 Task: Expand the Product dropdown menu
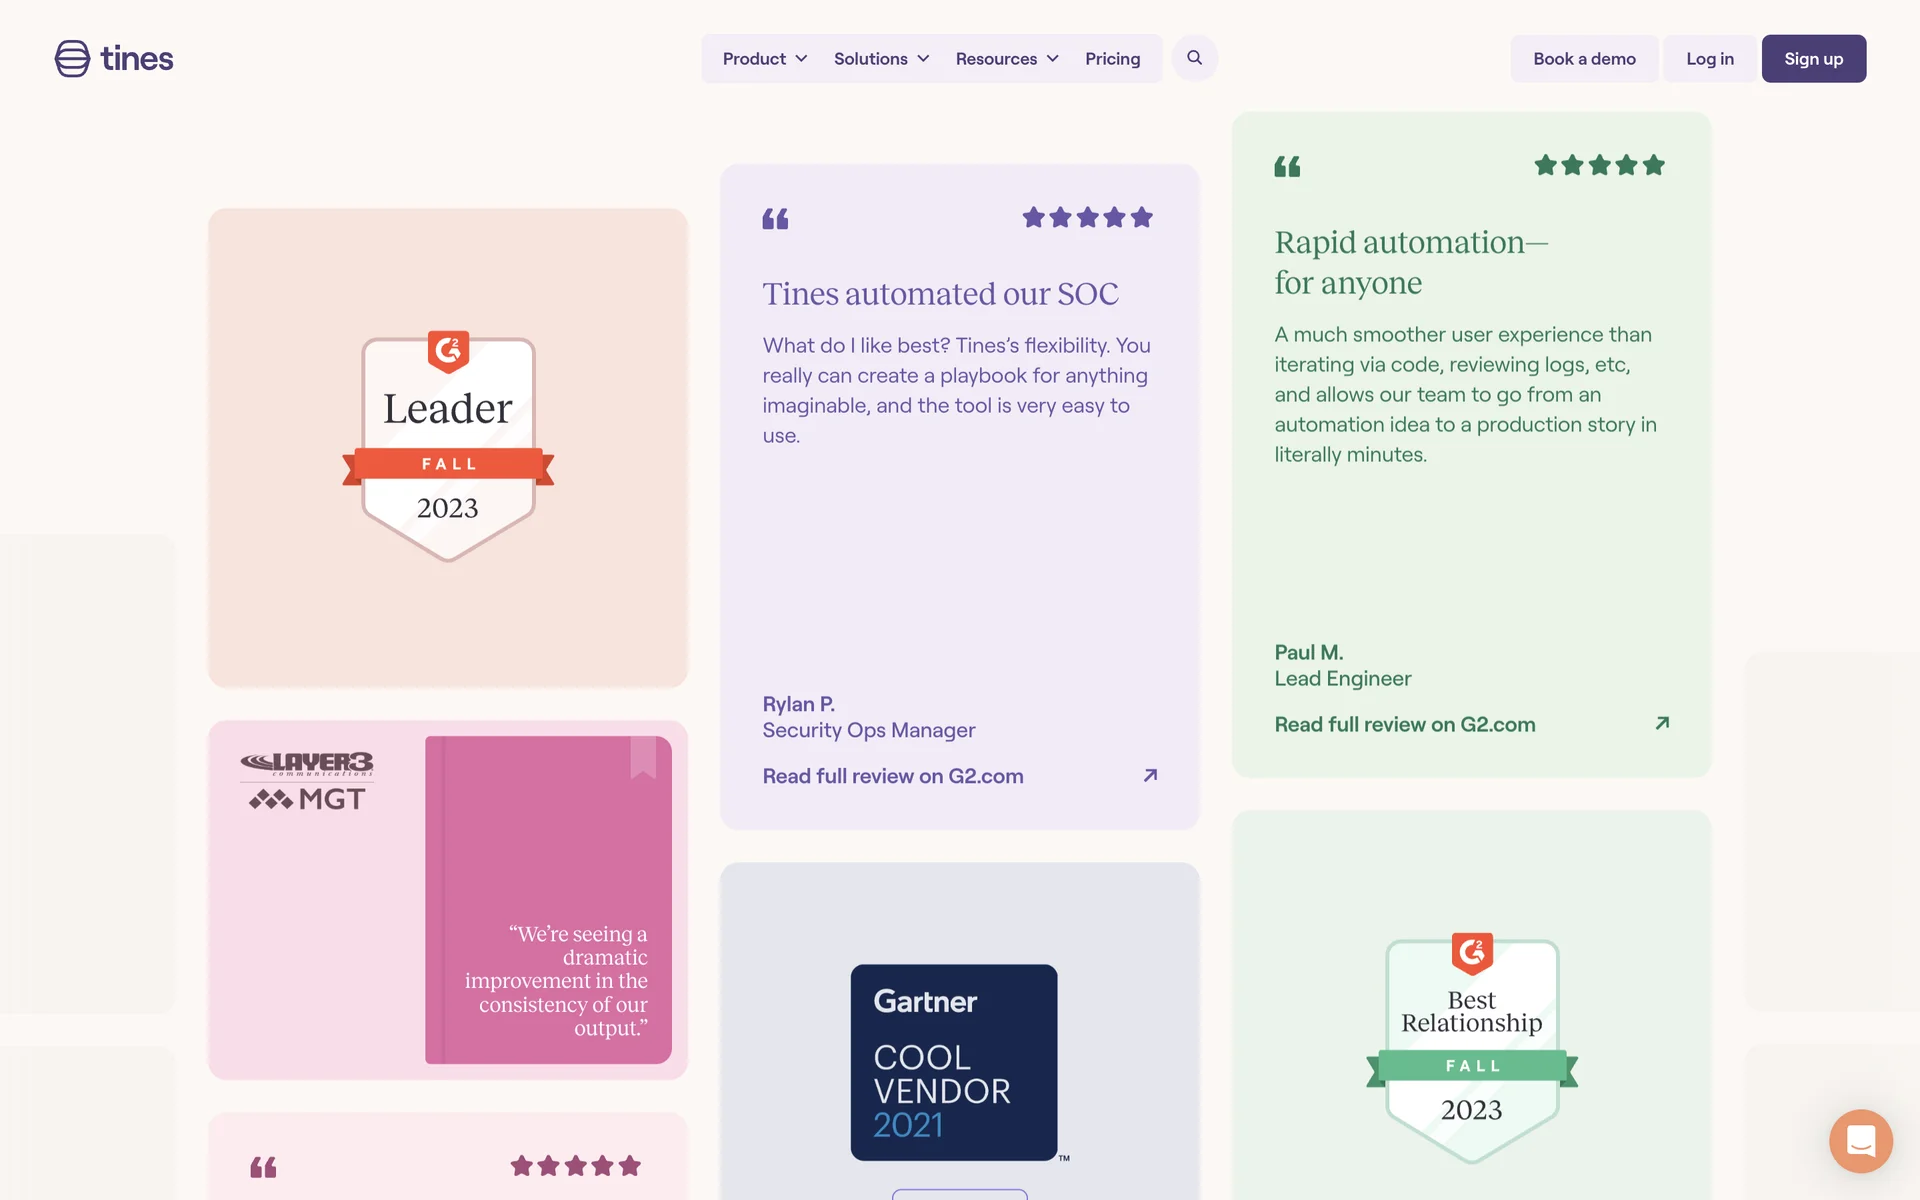765,59
